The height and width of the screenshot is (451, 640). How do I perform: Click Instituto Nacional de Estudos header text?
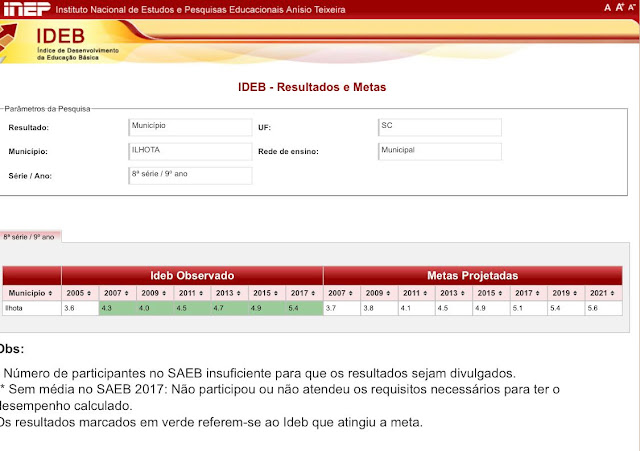200,9
